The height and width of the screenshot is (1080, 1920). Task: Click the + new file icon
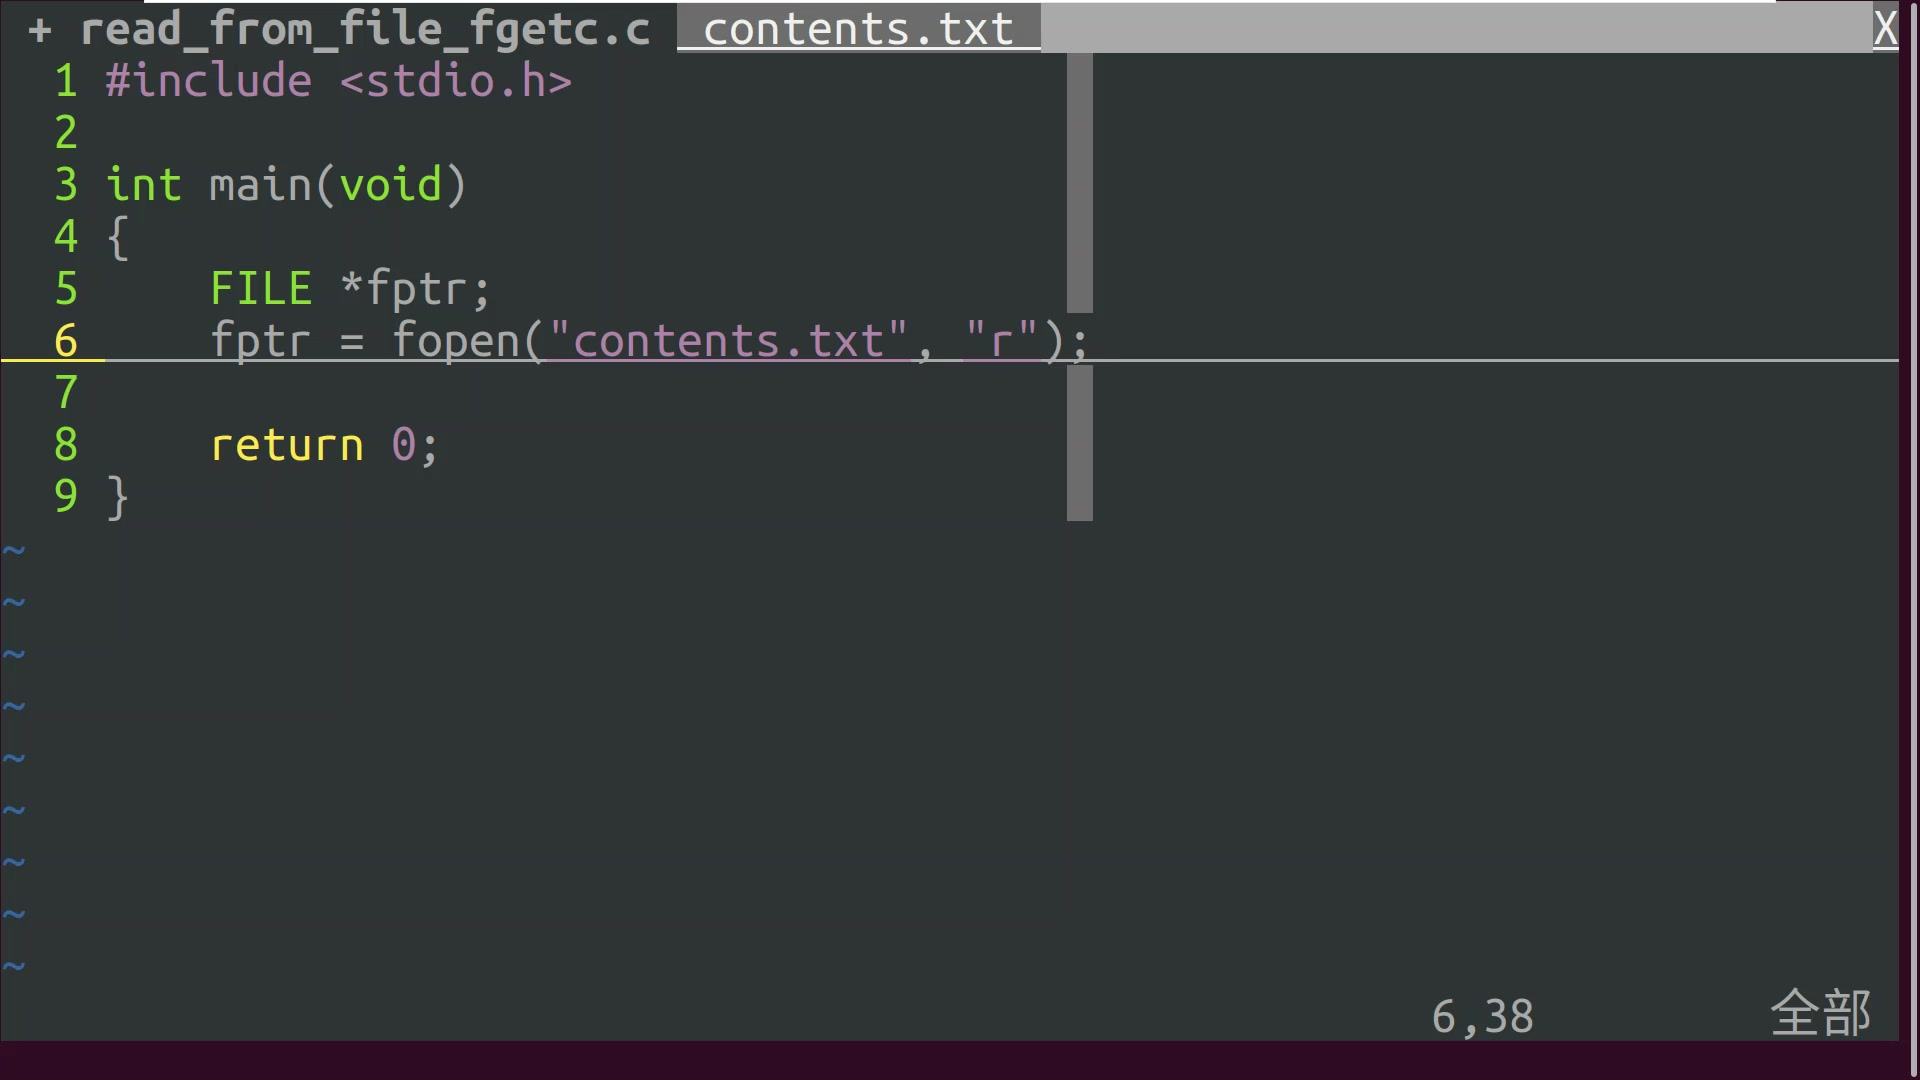point(40,26)
